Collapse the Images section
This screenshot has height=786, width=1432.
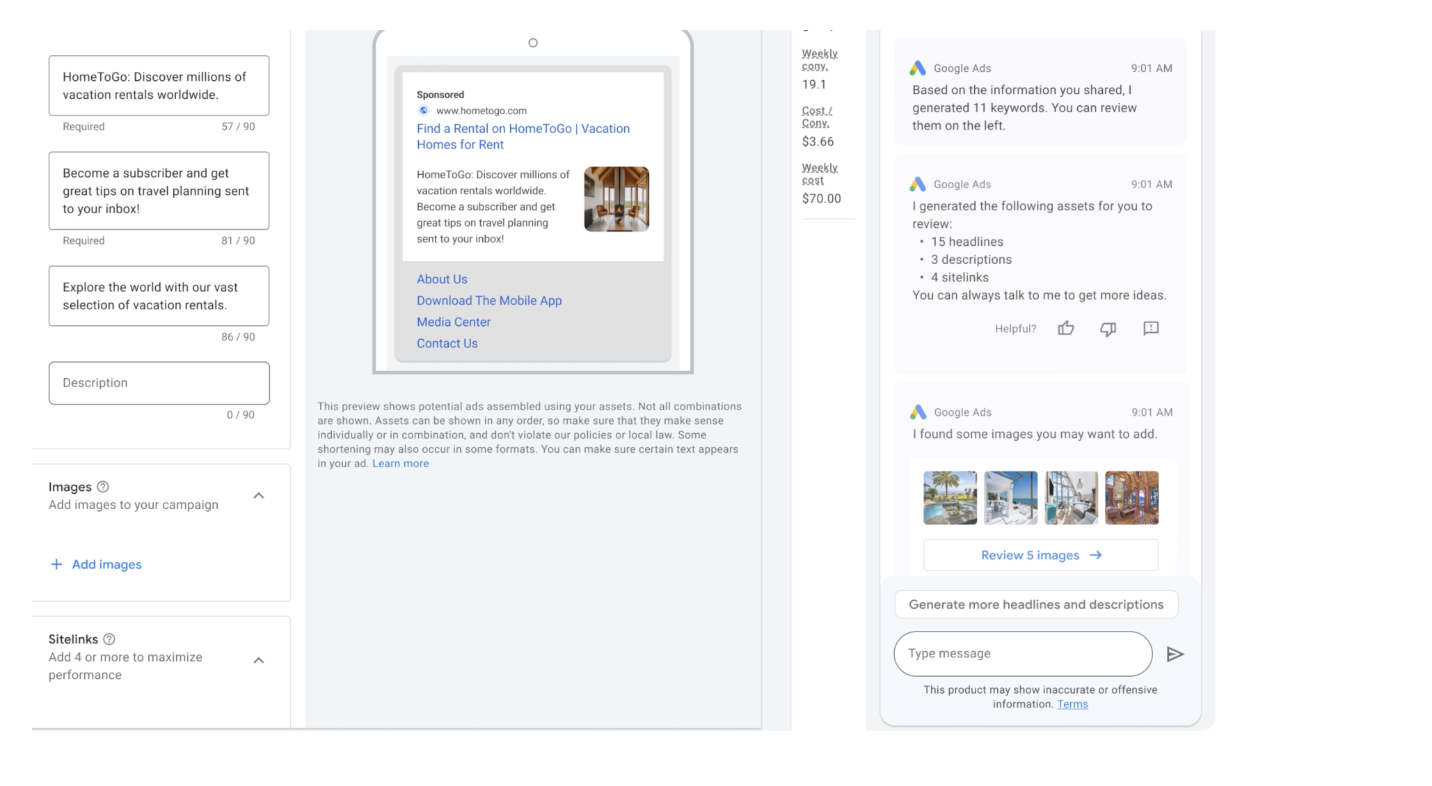pos(258,496)
